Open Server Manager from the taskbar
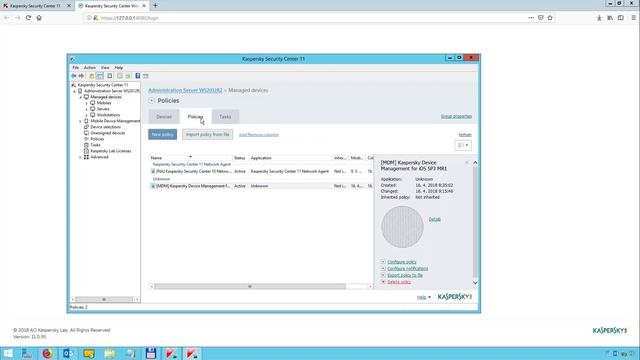640x360 pixels. click(27, 353)
